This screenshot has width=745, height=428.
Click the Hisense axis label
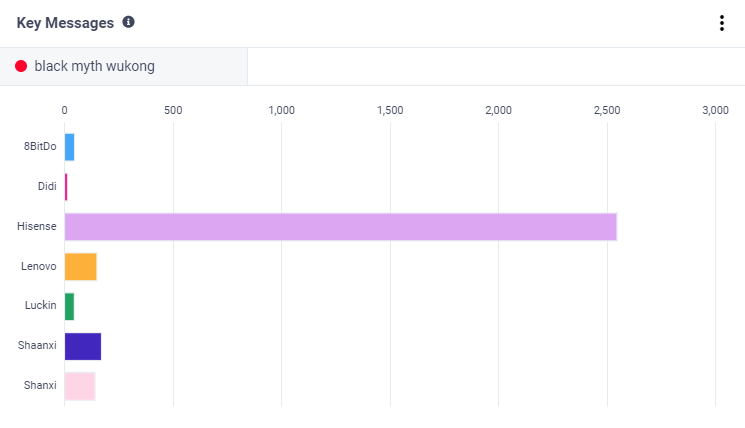[x=36, y=227]
